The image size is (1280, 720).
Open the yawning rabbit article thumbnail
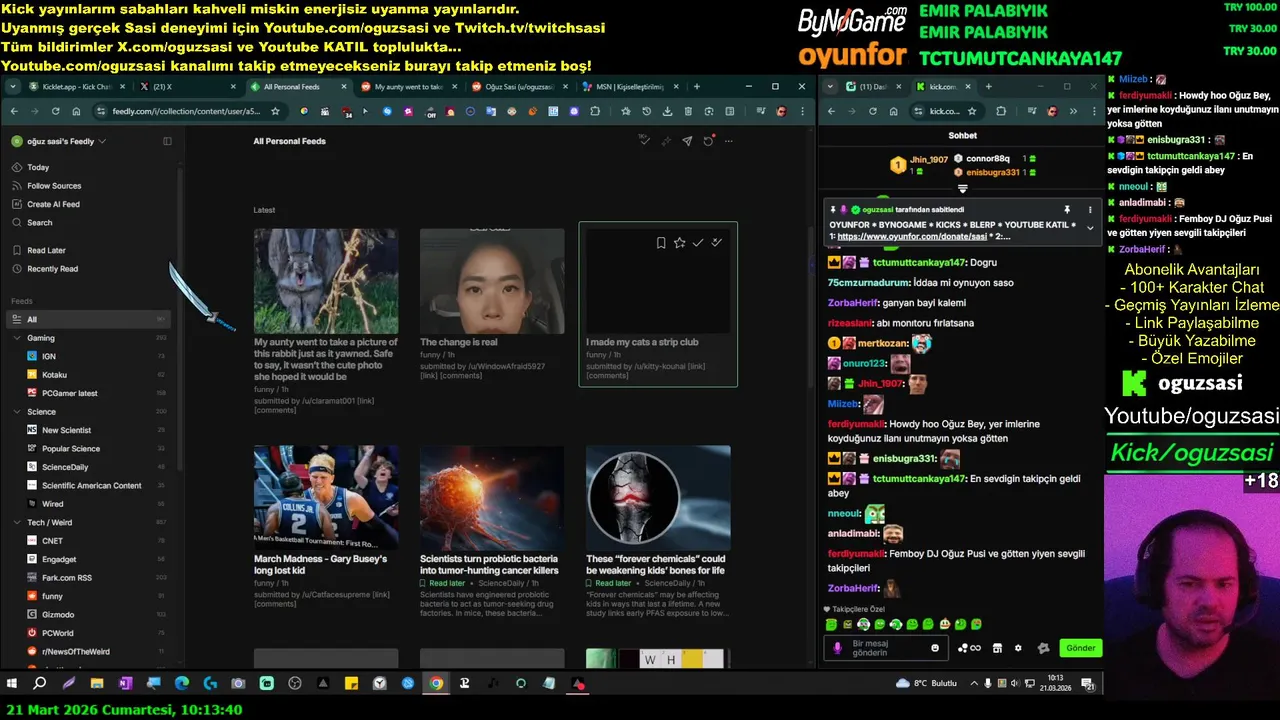coord(325,281)
